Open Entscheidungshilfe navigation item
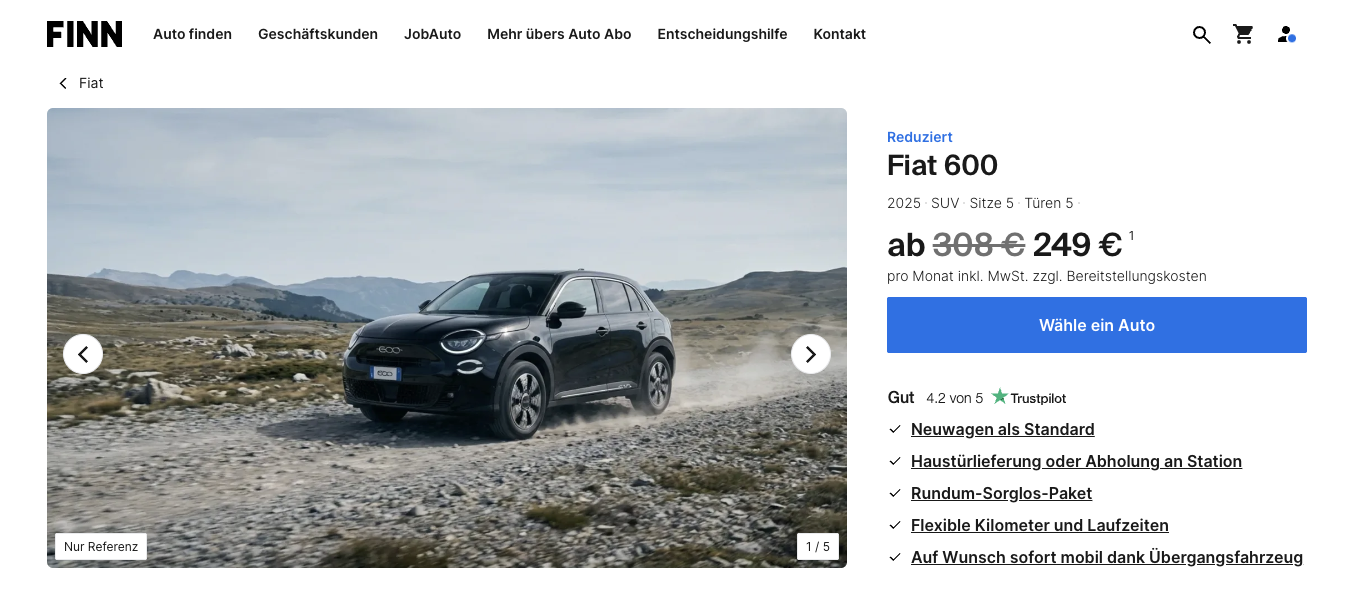The width and height of the screenshot is (1362, 592). (x=722, y=34)
